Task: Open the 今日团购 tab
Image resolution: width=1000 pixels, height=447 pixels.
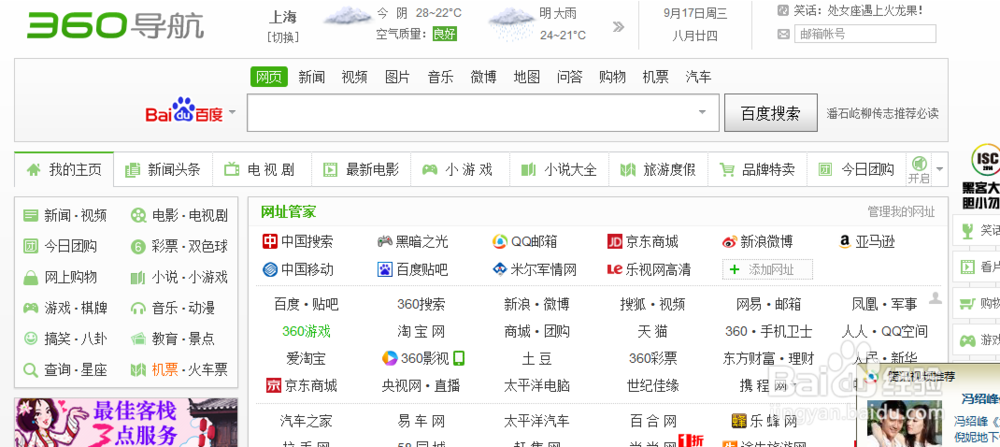Action: coord(857,170)
